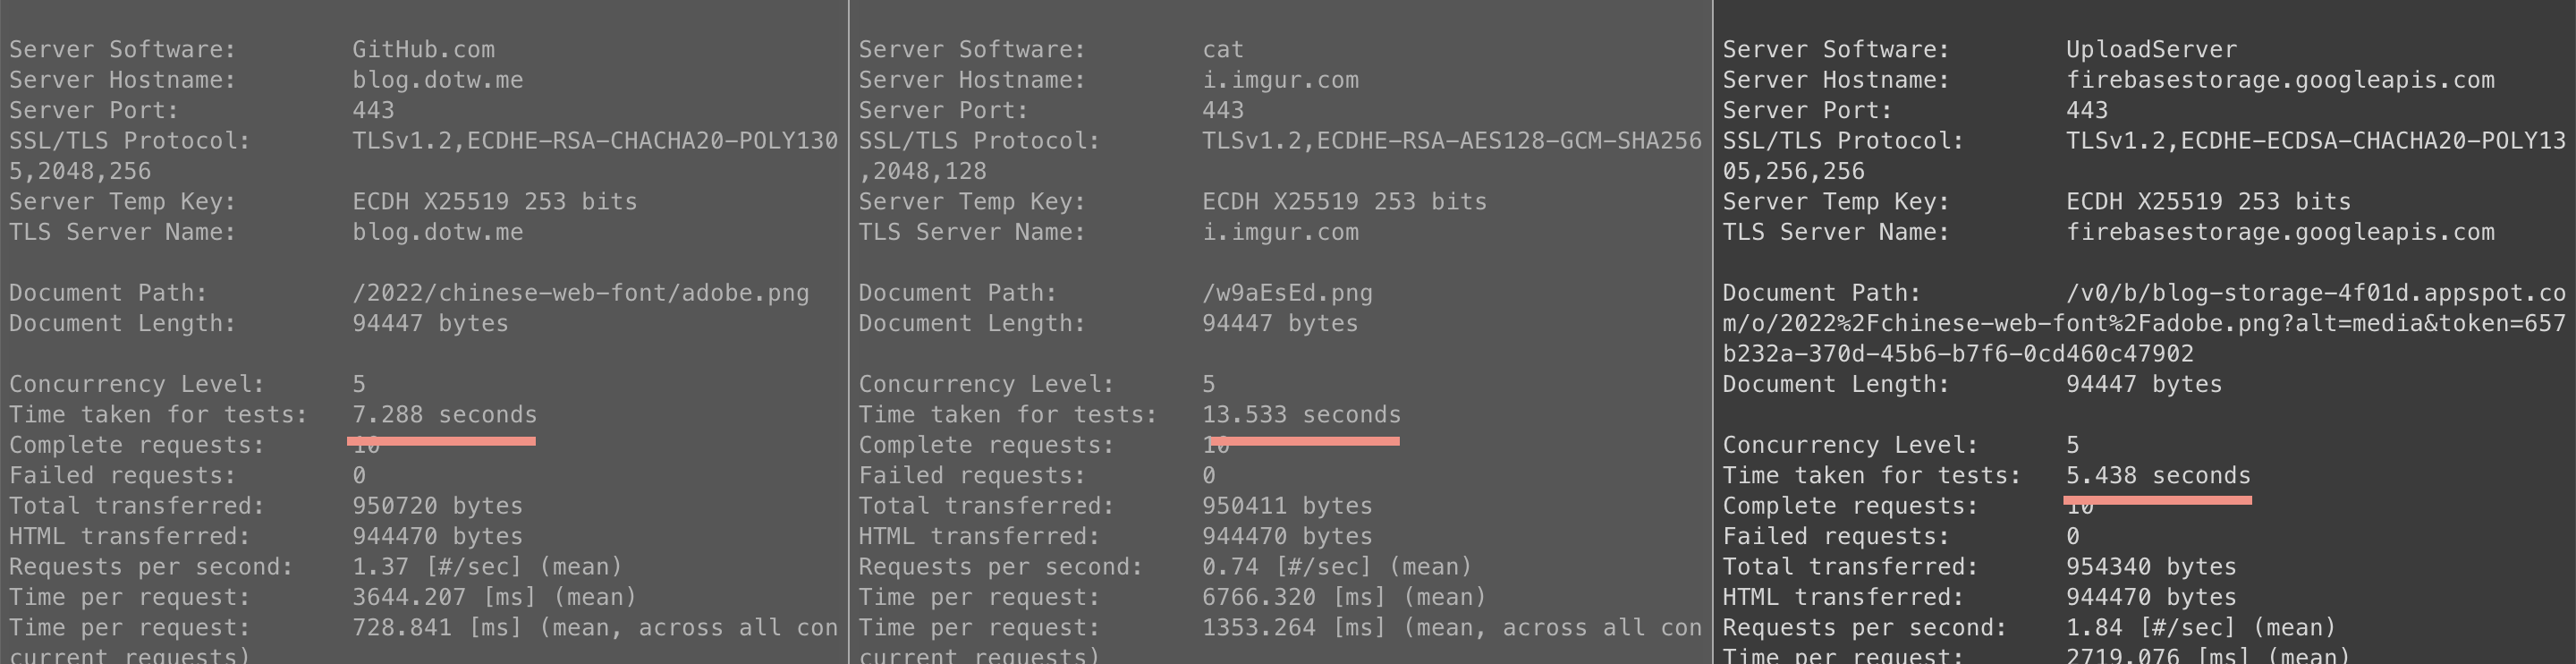The width and height of the screenshot is (2576, 664).
Task: Select the "13.533 seconds" time value
Action: coord(1301,414)
